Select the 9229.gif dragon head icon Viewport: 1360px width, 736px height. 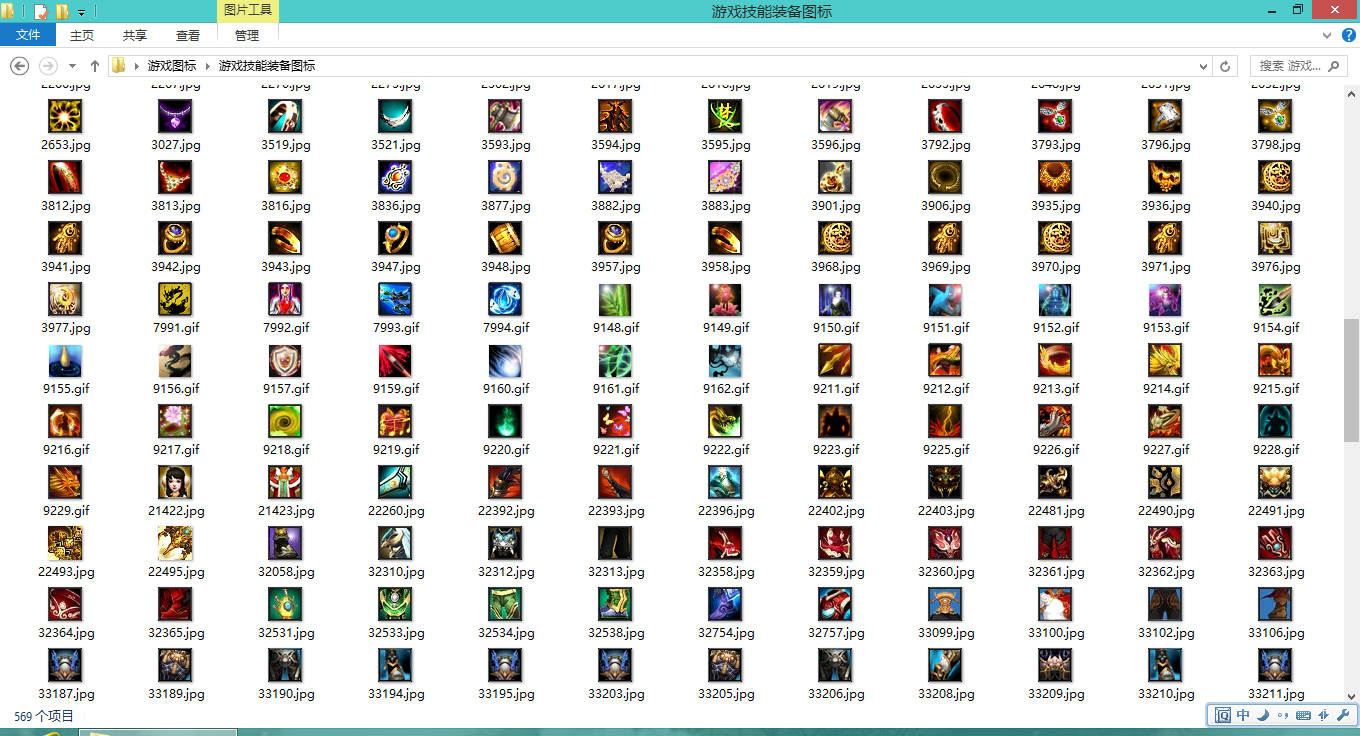65,483
